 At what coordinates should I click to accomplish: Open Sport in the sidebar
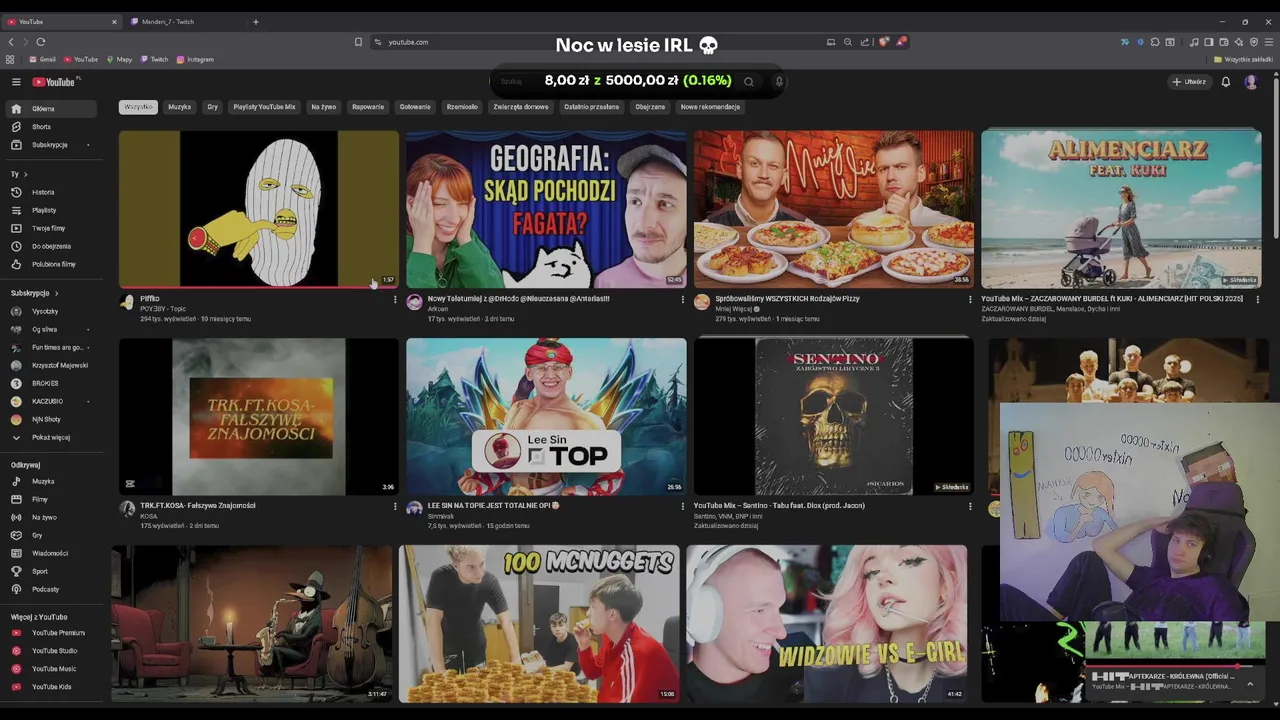click(x=51, y=571)
